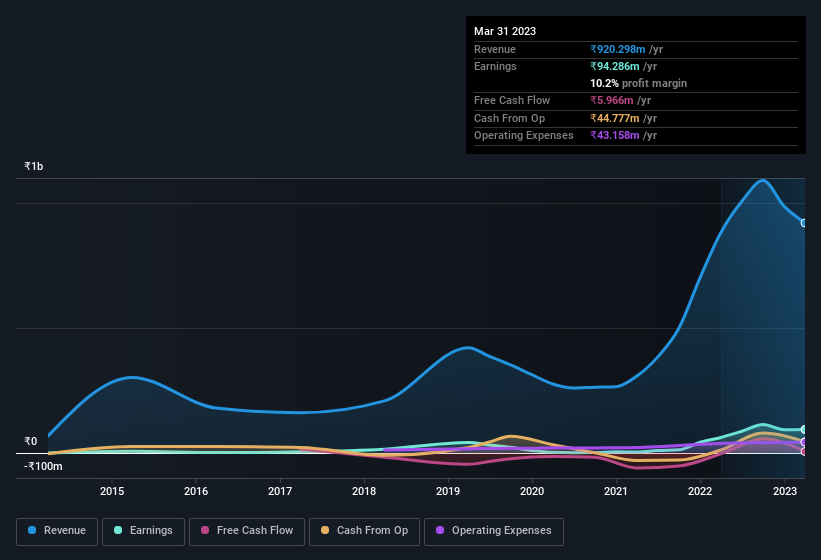
Task: Click the ₹94.286m earnings value
Action: tap(615, 66)
